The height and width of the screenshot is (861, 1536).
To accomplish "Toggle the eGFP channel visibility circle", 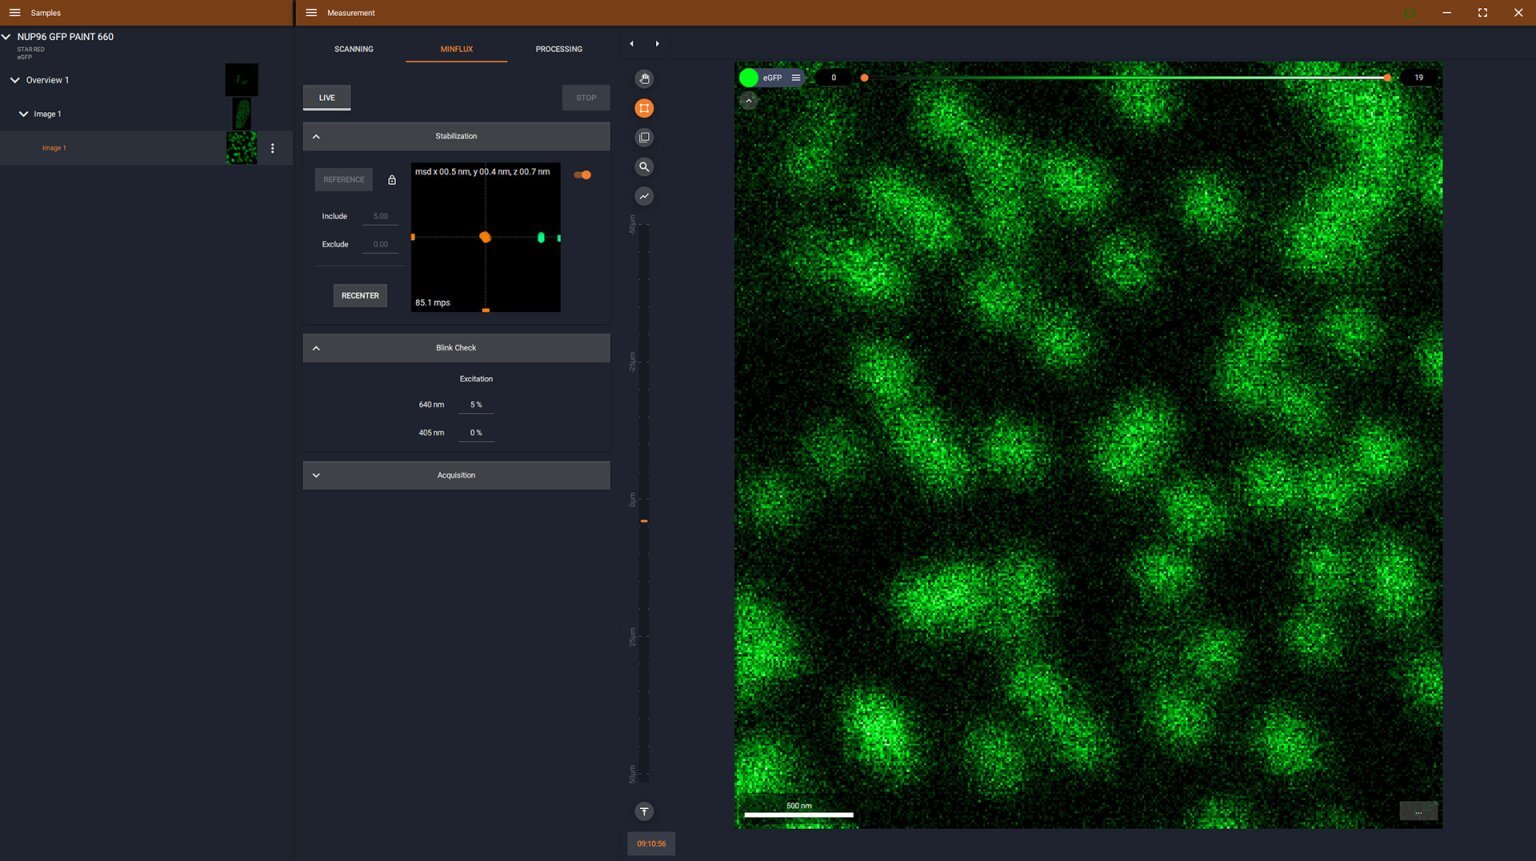I will [749, 77].
